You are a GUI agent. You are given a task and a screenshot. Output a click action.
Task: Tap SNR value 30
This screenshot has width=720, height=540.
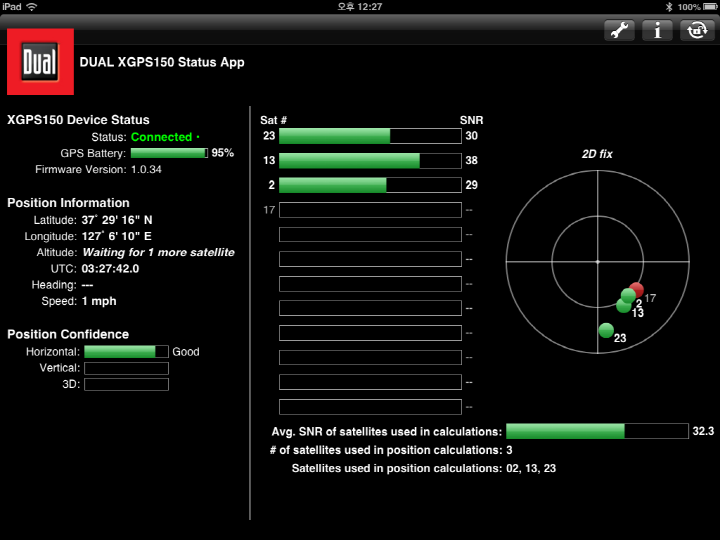coord(472,136)
